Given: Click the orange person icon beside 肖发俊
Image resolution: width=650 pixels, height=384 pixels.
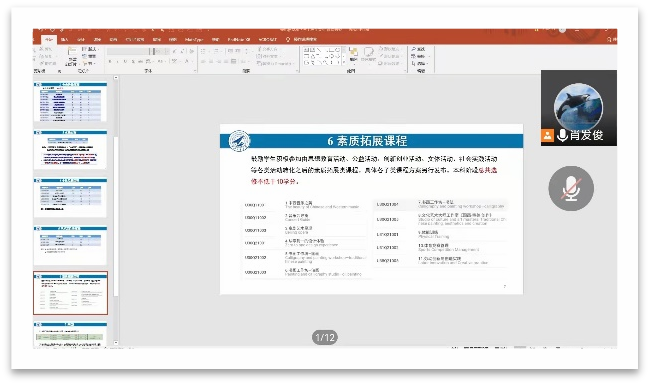Looking at the screenshot, I should [547, 135].
